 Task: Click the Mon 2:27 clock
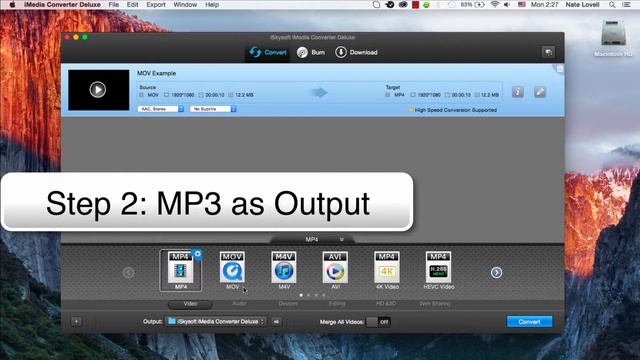[544, 4]
